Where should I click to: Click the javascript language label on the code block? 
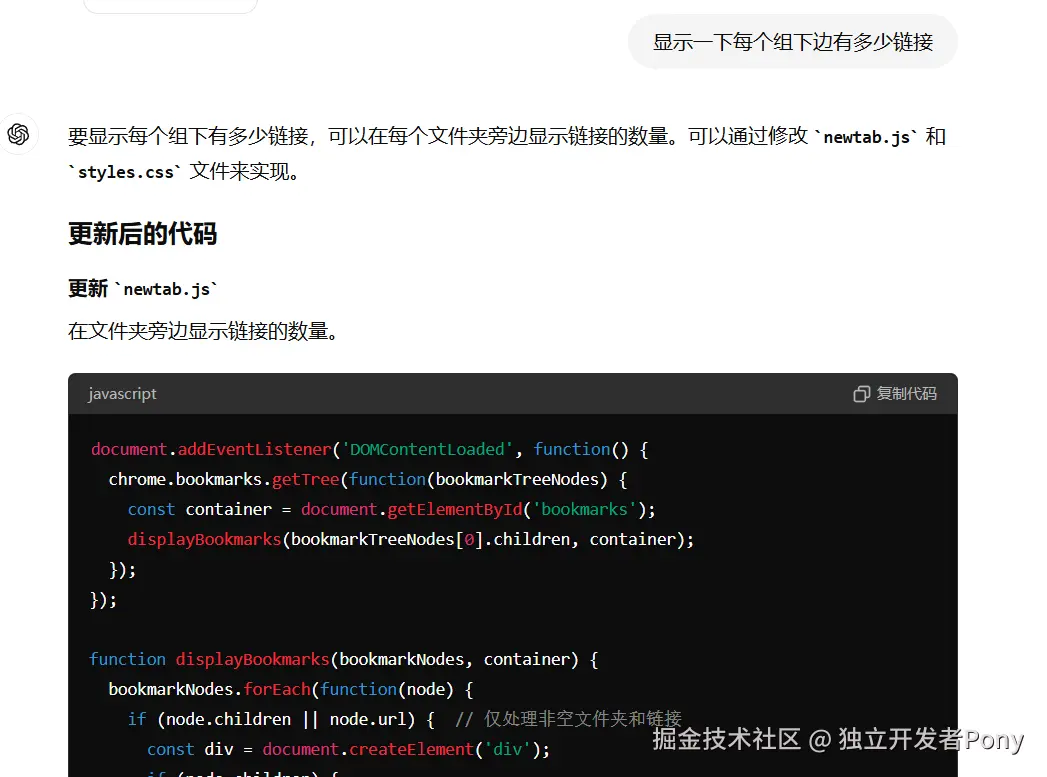[x=121, y=394]
